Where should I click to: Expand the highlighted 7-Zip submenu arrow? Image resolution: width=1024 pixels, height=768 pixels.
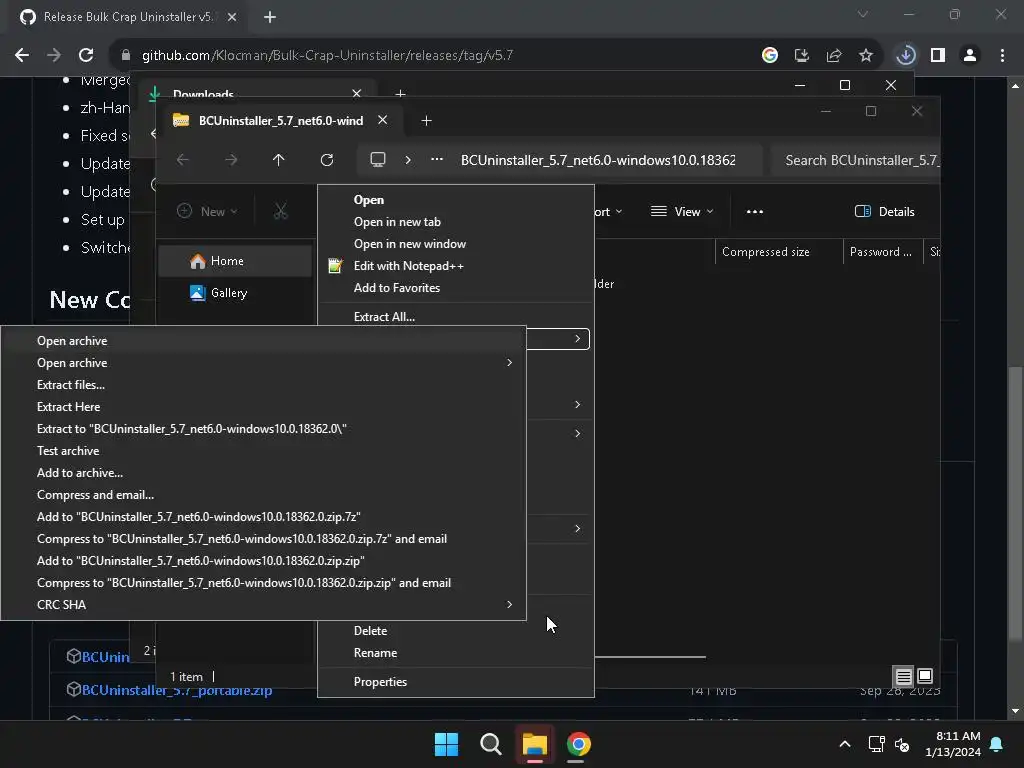click(577, 339)
